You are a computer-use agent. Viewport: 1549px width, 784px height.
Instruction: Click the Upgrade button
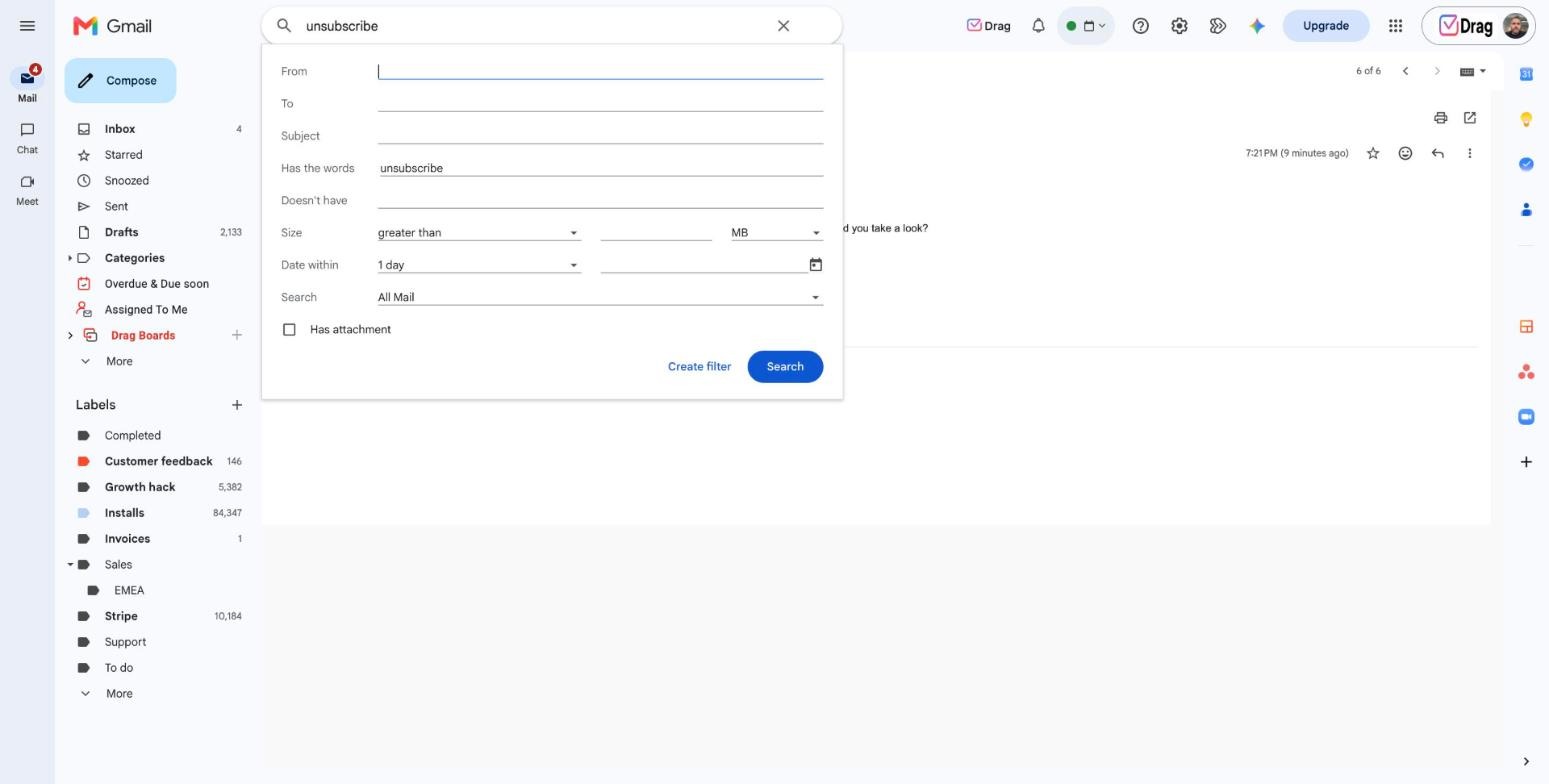[x=1326, y=26]
